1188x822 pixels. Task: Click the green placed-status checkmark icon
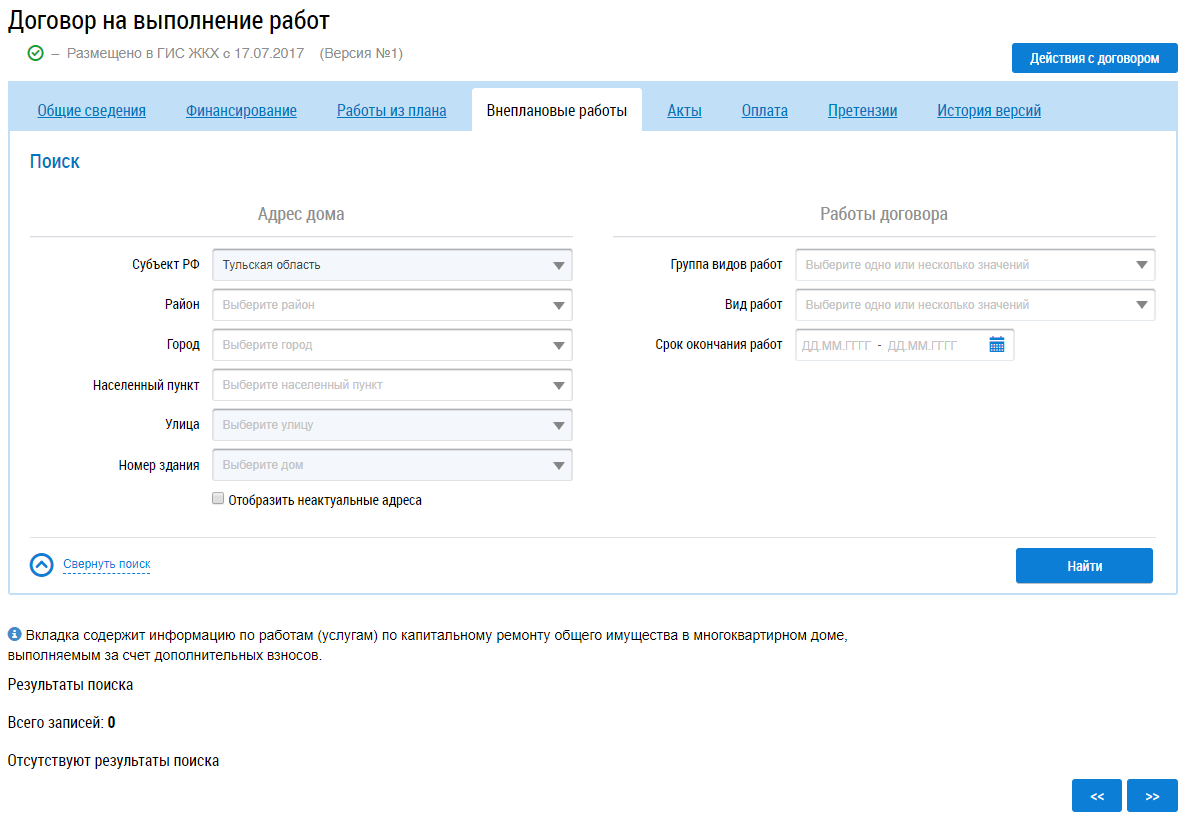pyautogui.click(x=36, y=53)
